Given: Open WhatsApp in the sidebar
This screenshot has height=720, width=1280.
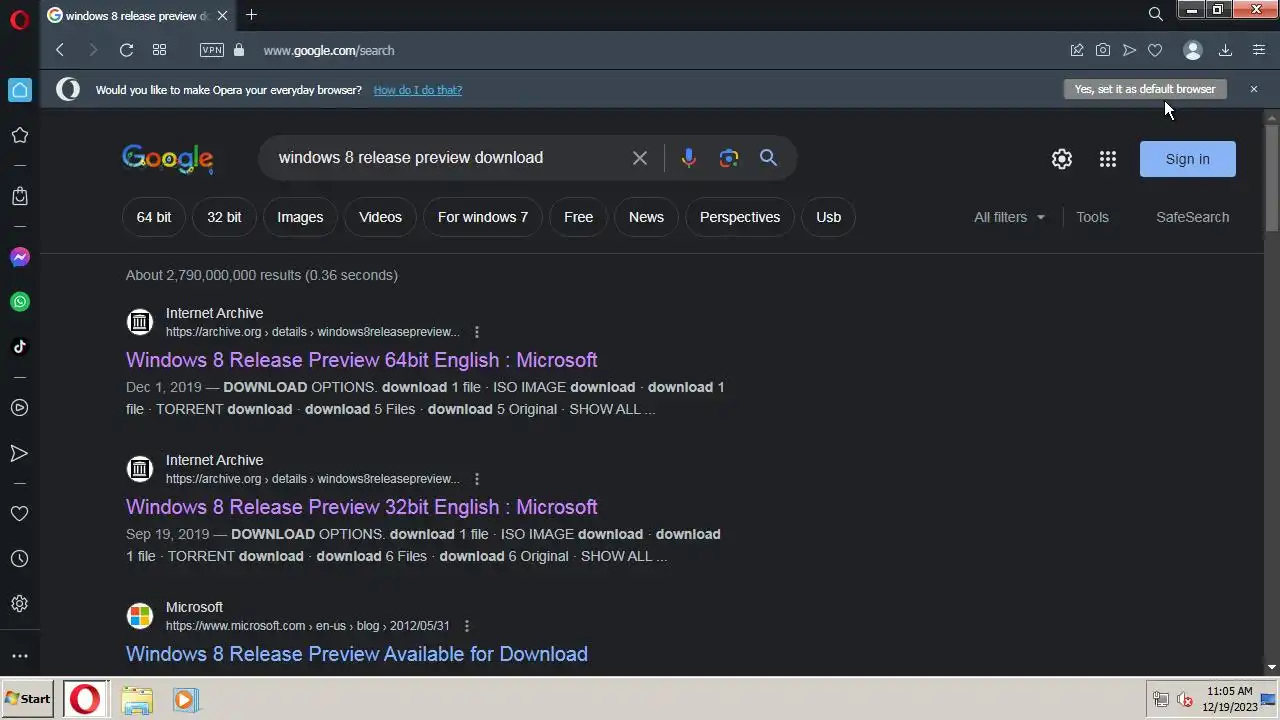Looking at the screenshot, I should [x=20, y=302].
